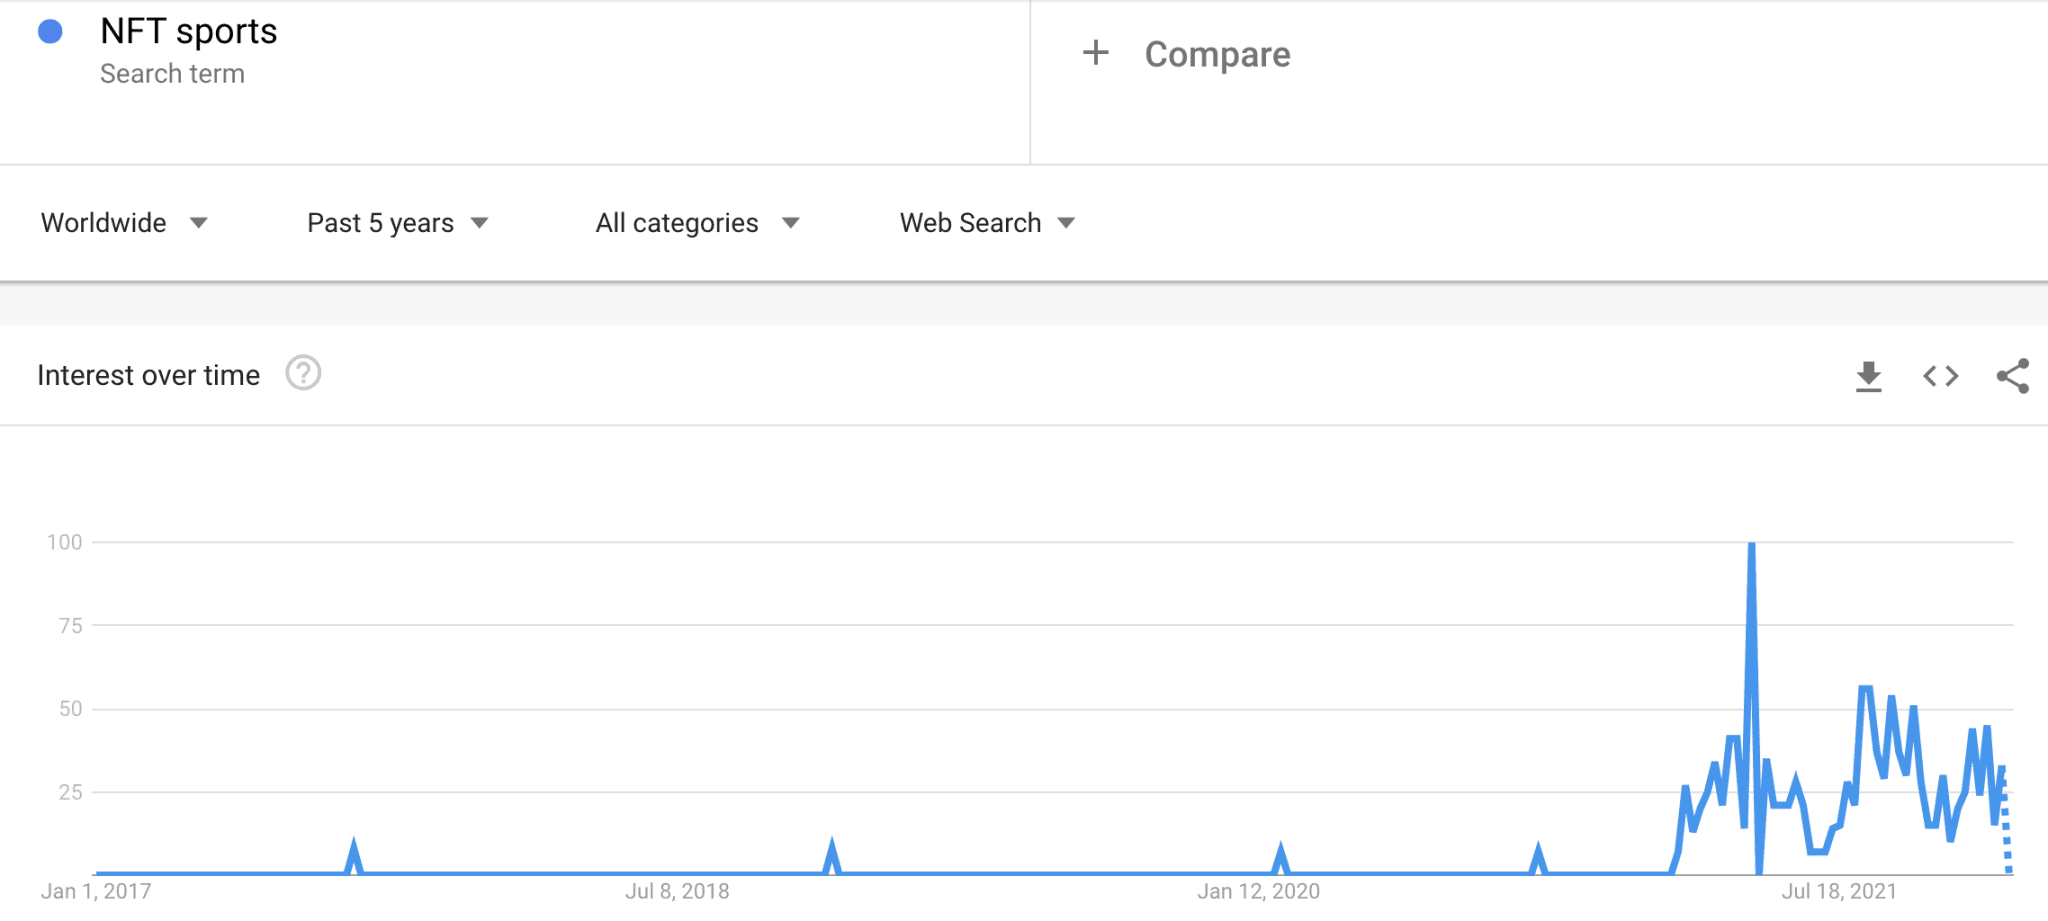Click the blue dot for NFT sports
This screenshot has height=921, width=2048.
(50, 32)
